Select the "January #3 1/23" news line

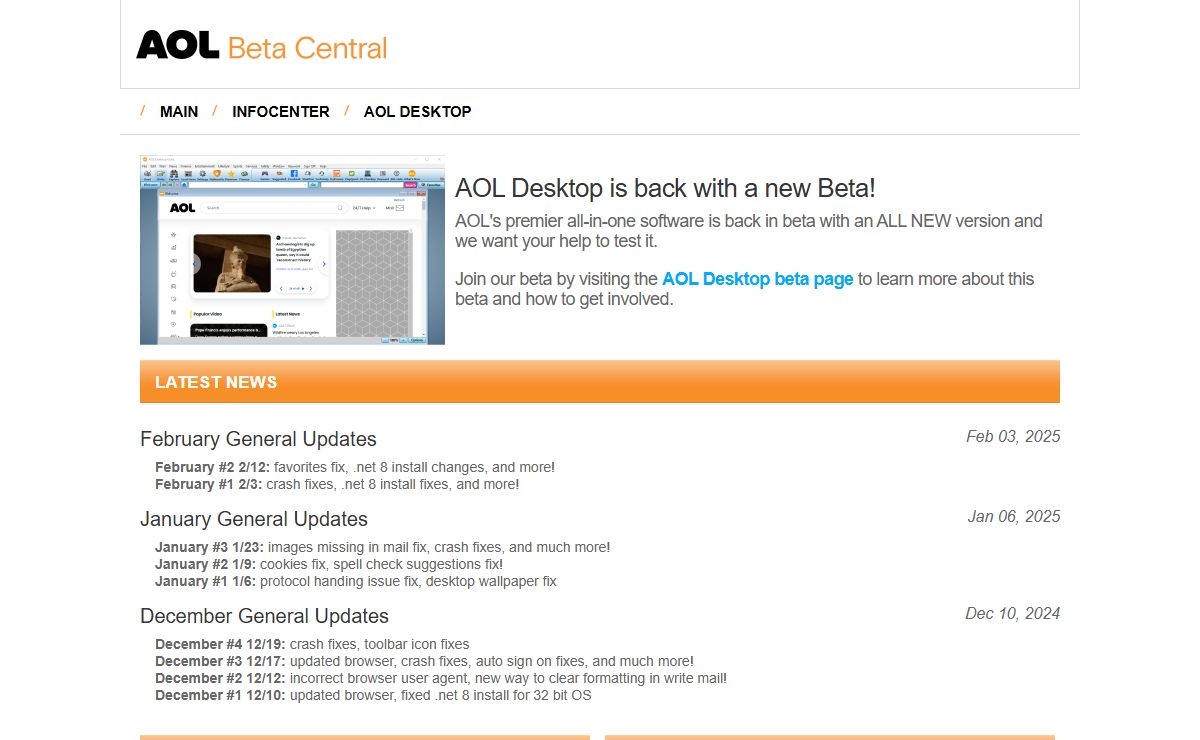pyautogui.click(x=382, y=547)
